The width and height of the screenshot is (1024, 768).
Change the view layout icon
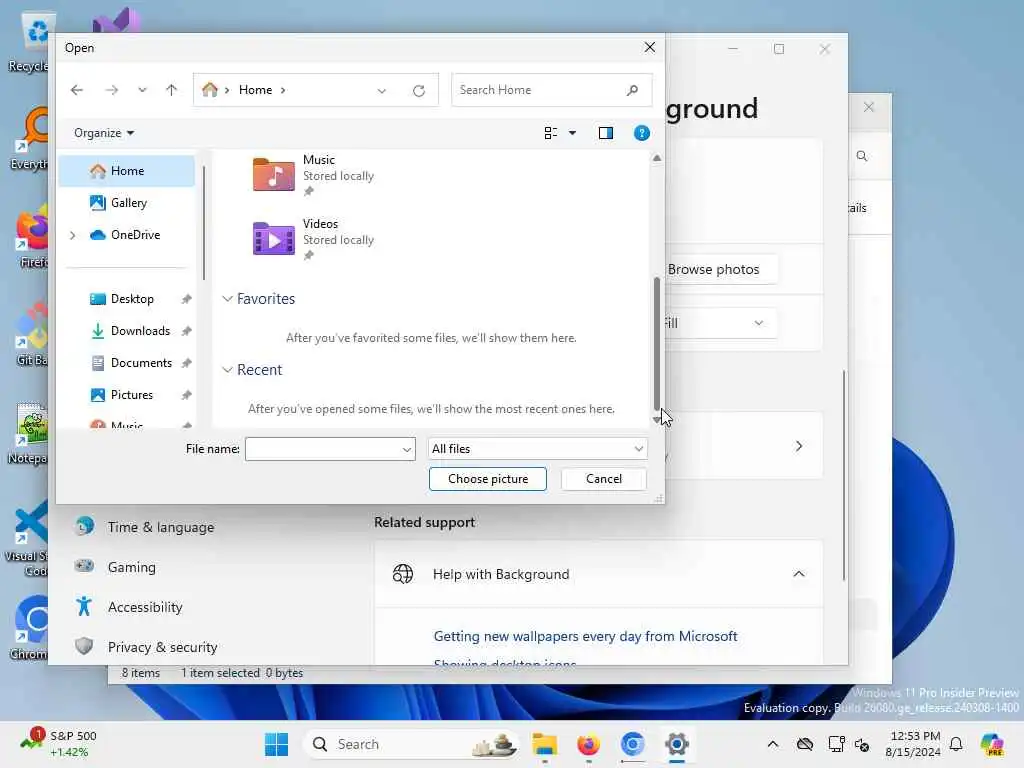(x=551, y=133)
